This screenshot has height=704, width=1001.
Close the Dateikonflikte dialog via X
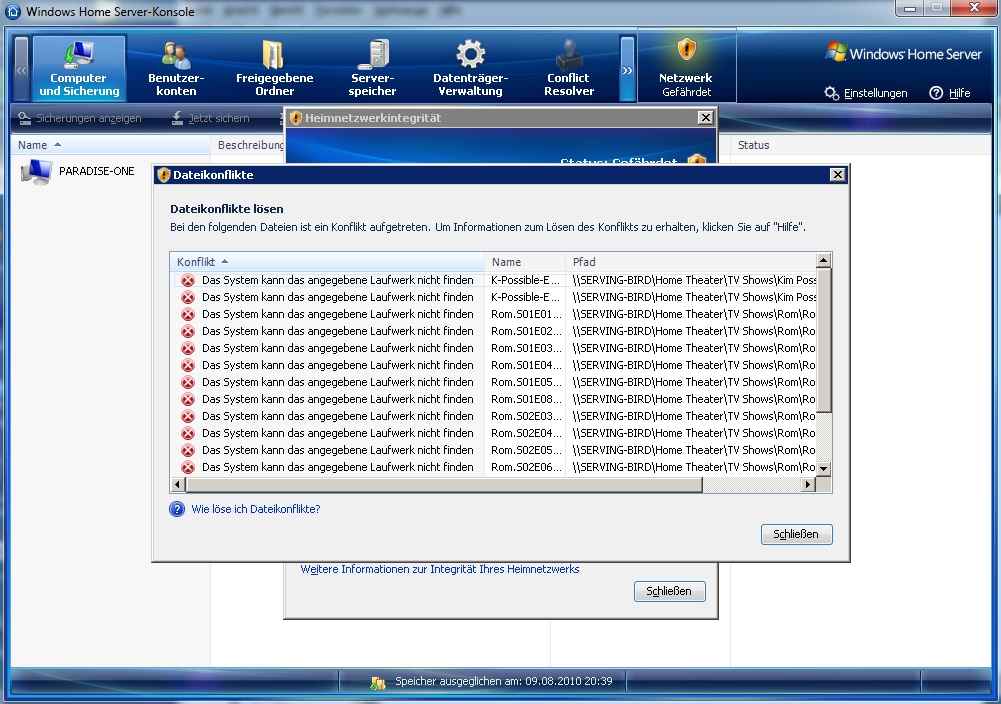coord(838,175)
